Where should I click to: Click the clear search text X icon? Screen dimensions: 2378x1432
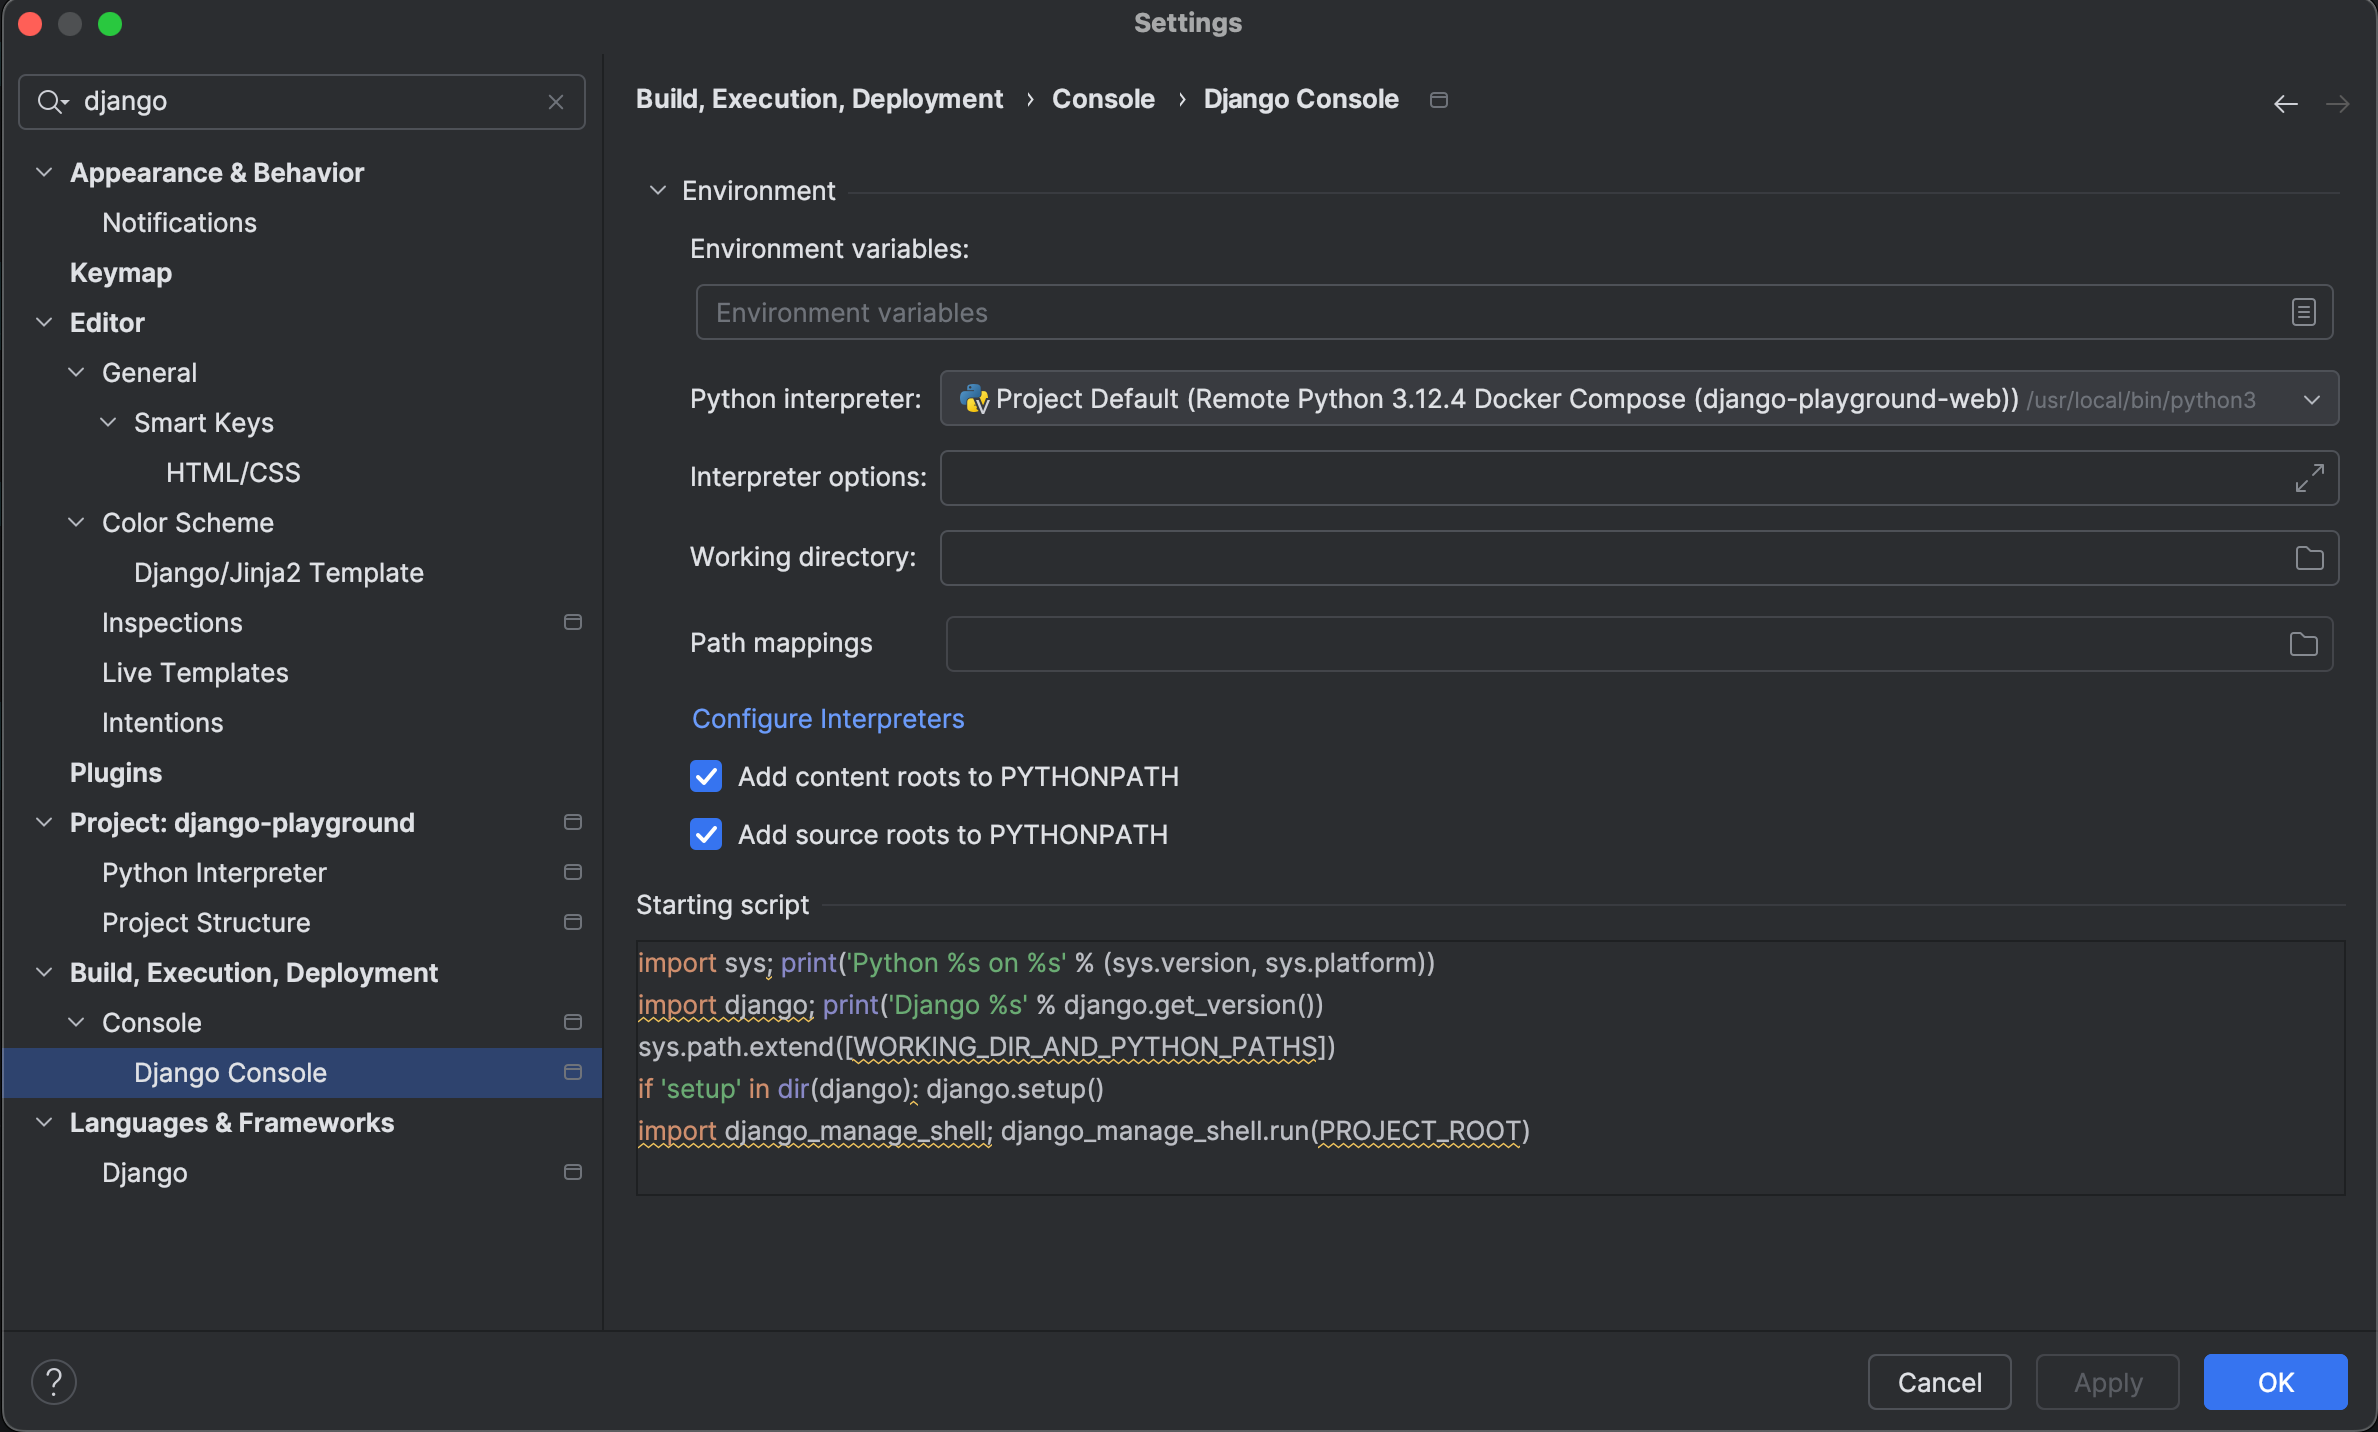(x=556, y=102)
